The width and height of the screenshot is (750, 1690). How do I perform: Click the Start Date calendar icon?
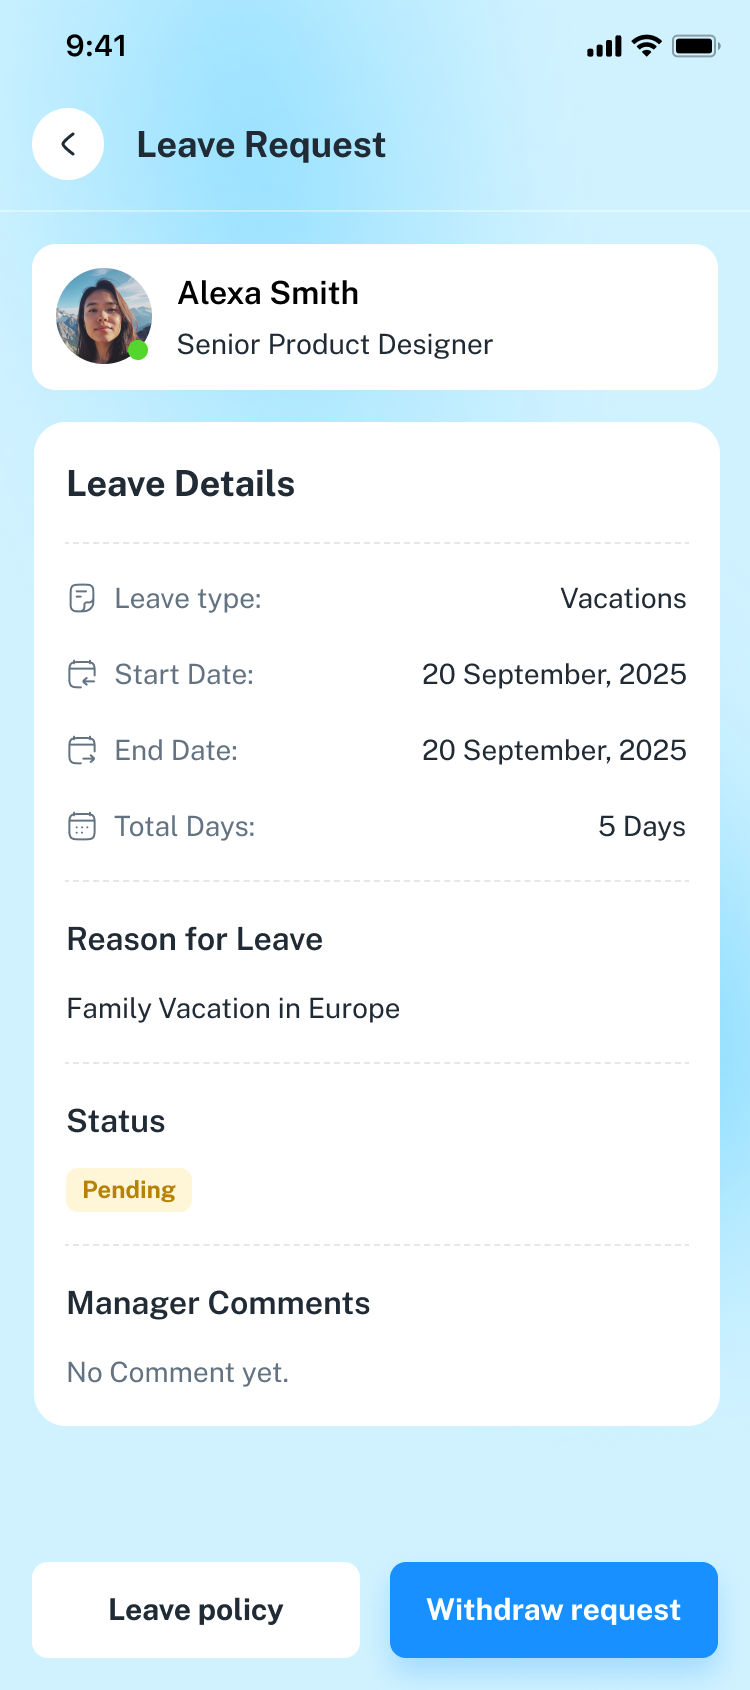pos(82,674)
